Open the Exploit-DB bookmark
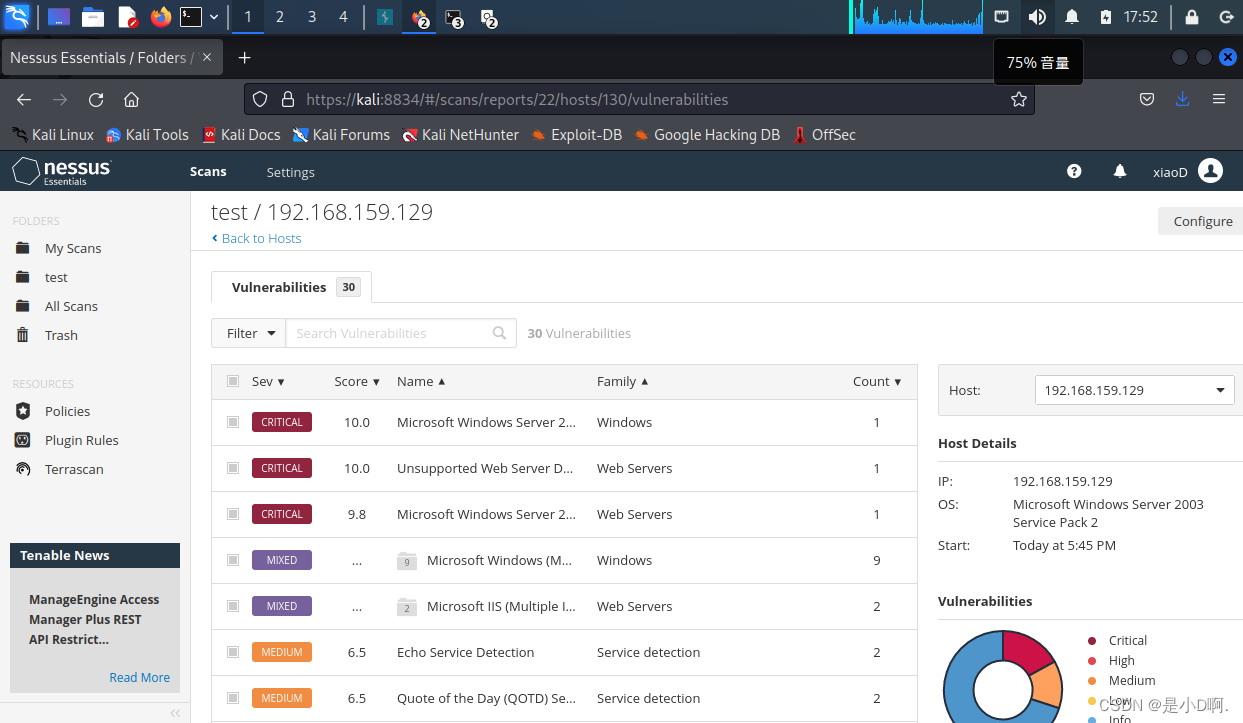This screenshot has height=723, width=1243. point(576,135)
